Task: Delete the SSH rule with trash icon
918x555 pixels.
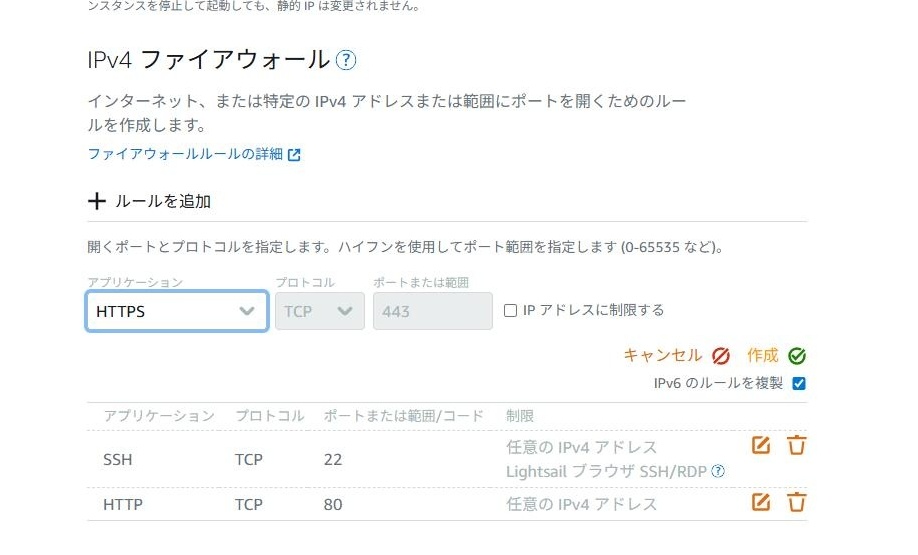Action: (796, 446)
